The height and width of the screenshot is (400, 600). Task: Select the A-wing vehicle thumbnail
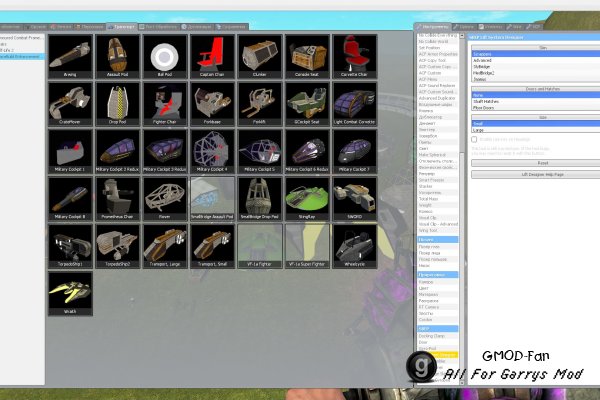pos(70,57)
